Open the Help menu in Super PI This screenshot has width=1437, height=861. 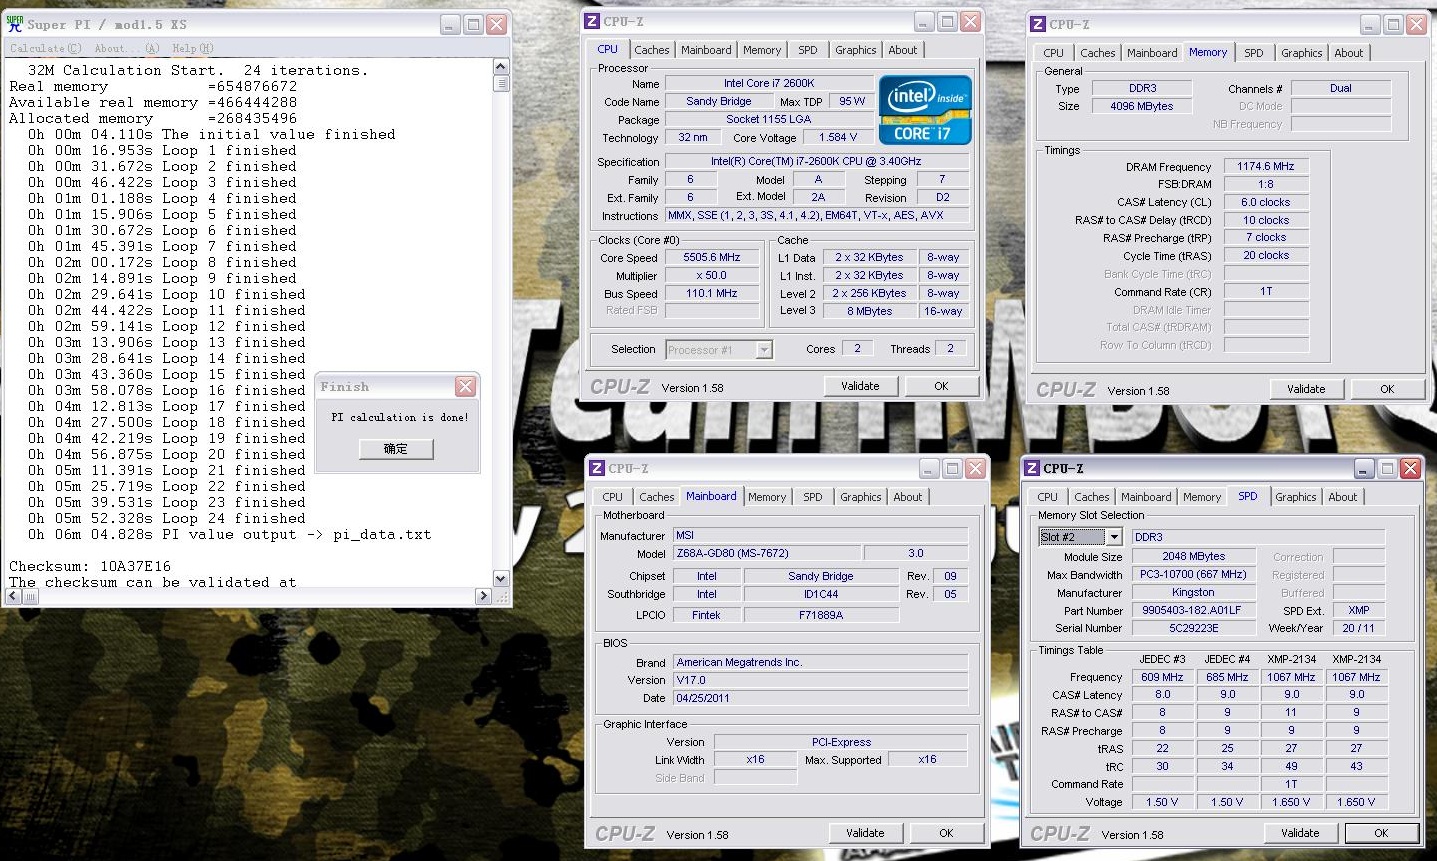pyautogui.click(x=192, y=48)
